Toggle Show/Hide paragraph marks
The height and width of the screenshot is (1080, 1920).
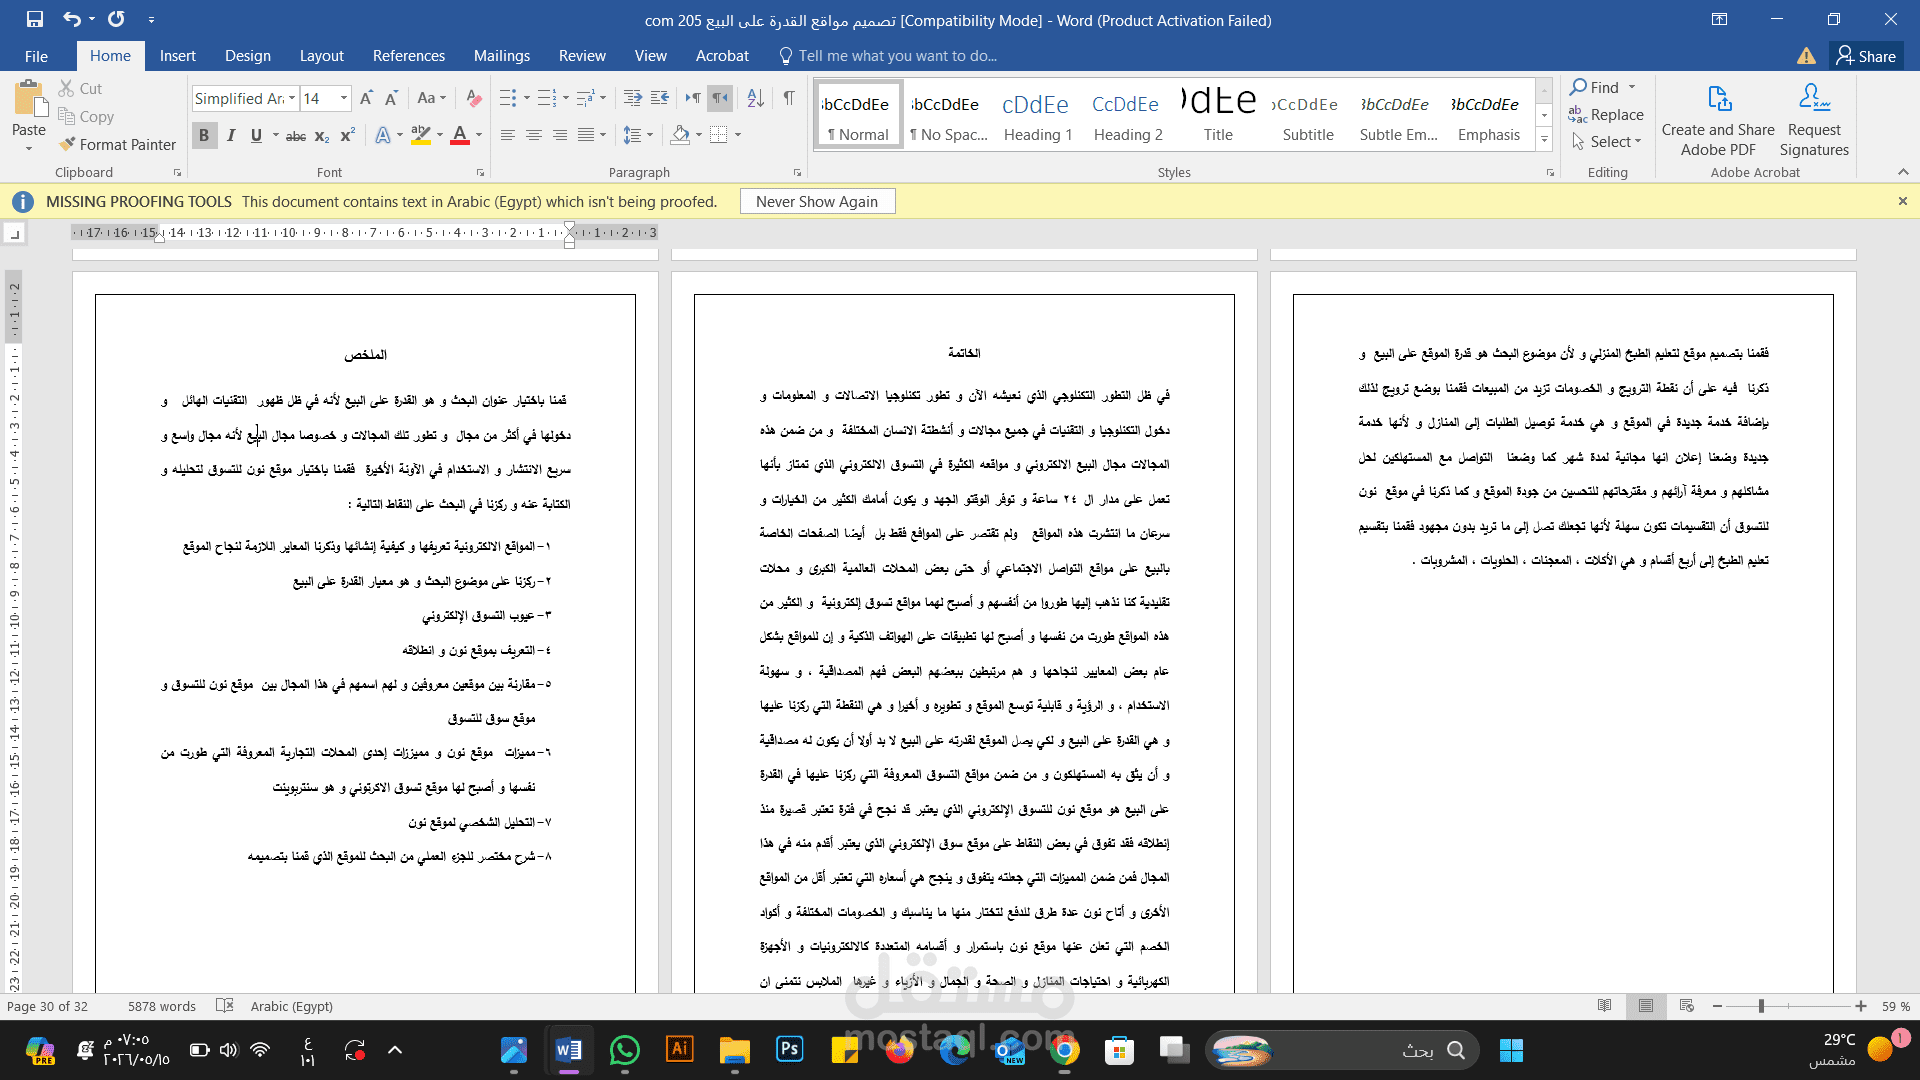[789, 98]
